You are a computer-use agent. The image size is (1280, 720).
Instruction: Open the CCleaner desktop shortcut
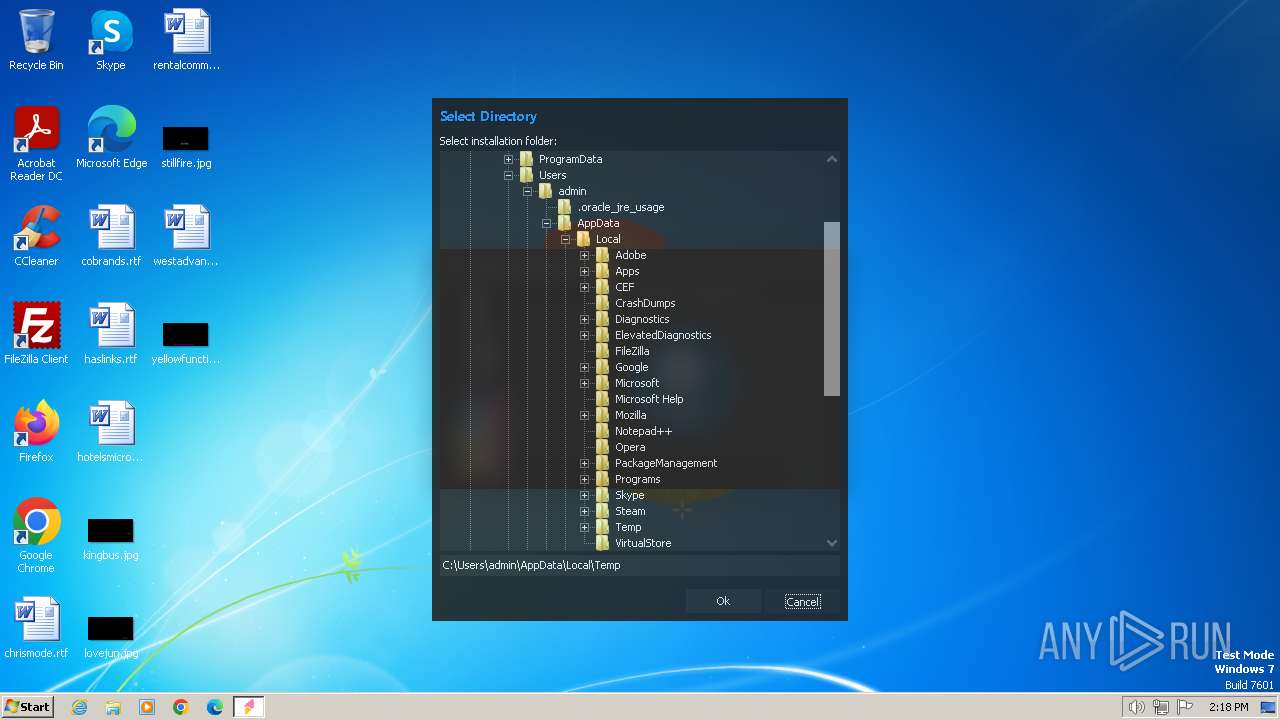point(36,236)
